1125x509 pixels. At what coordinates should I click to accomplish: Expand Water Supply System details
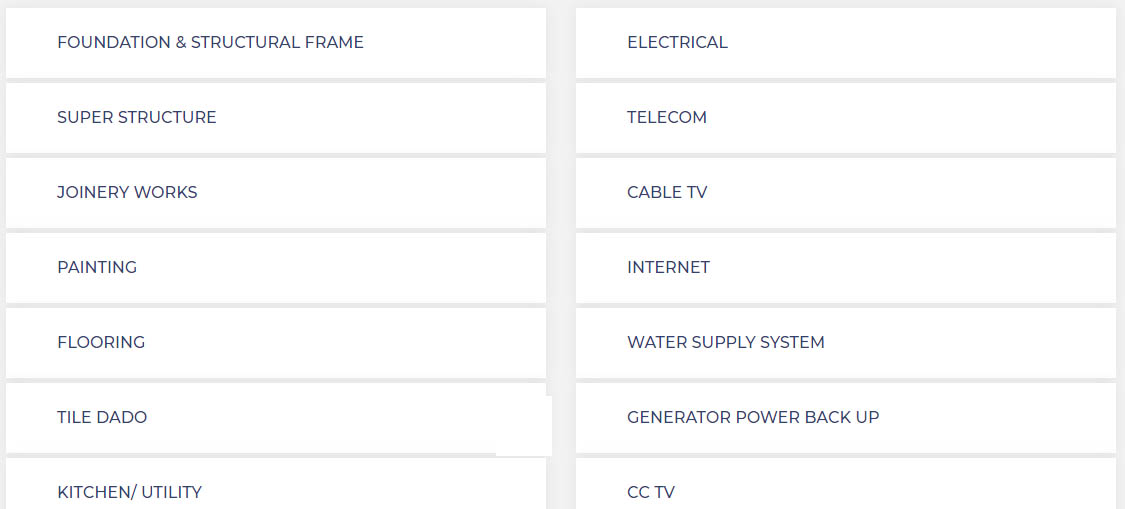[846, 342]
